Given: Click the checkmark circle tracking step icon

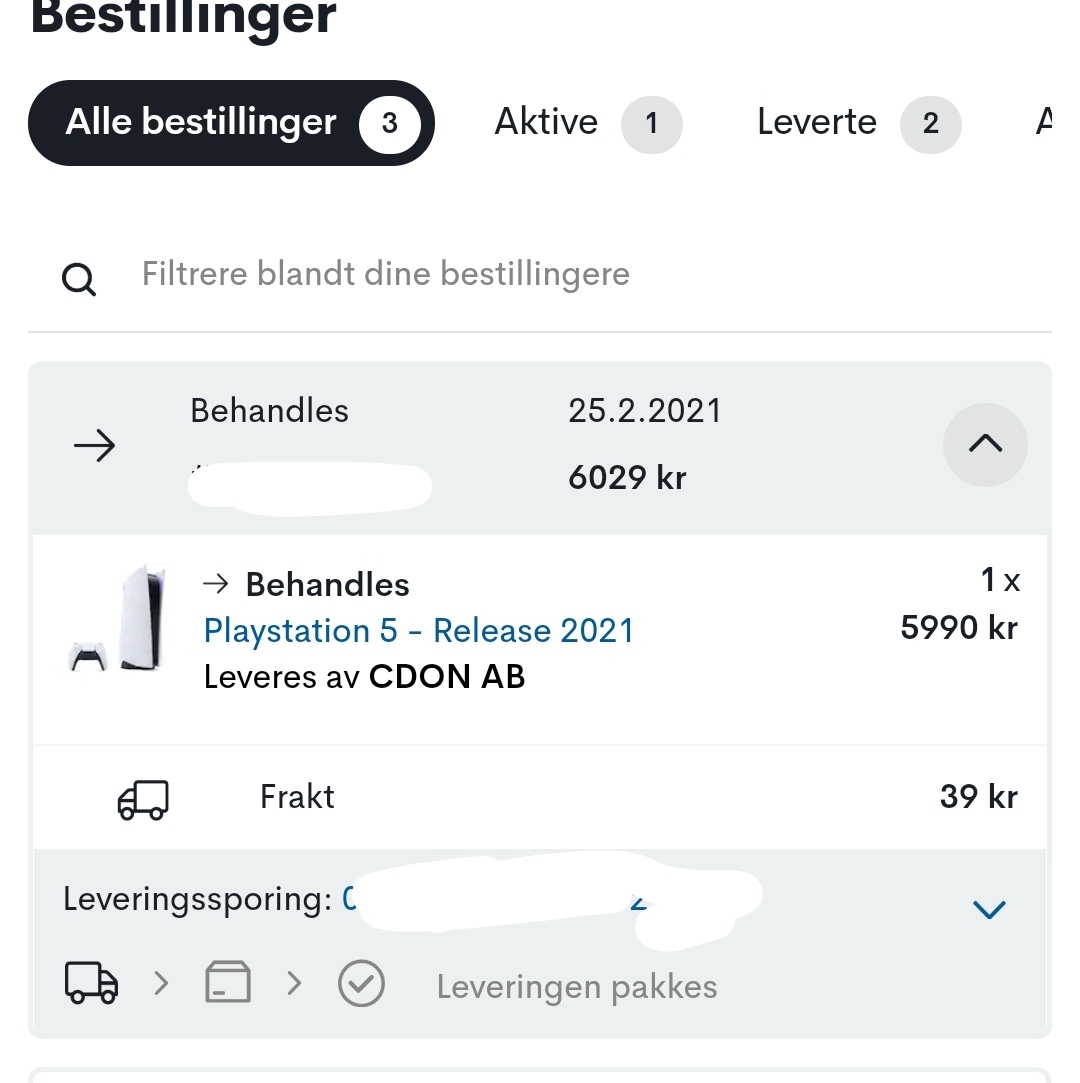Looking at the screenshot, I should (x=361, y=983).
